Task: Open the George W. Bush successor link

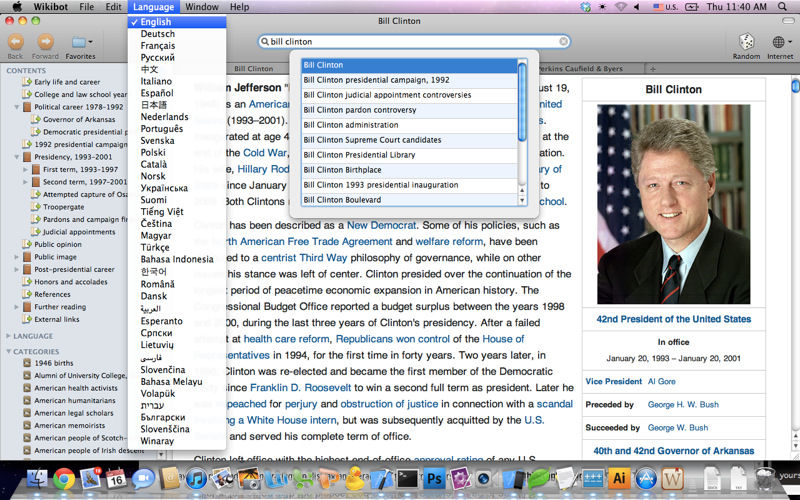Action: (678, 428)
